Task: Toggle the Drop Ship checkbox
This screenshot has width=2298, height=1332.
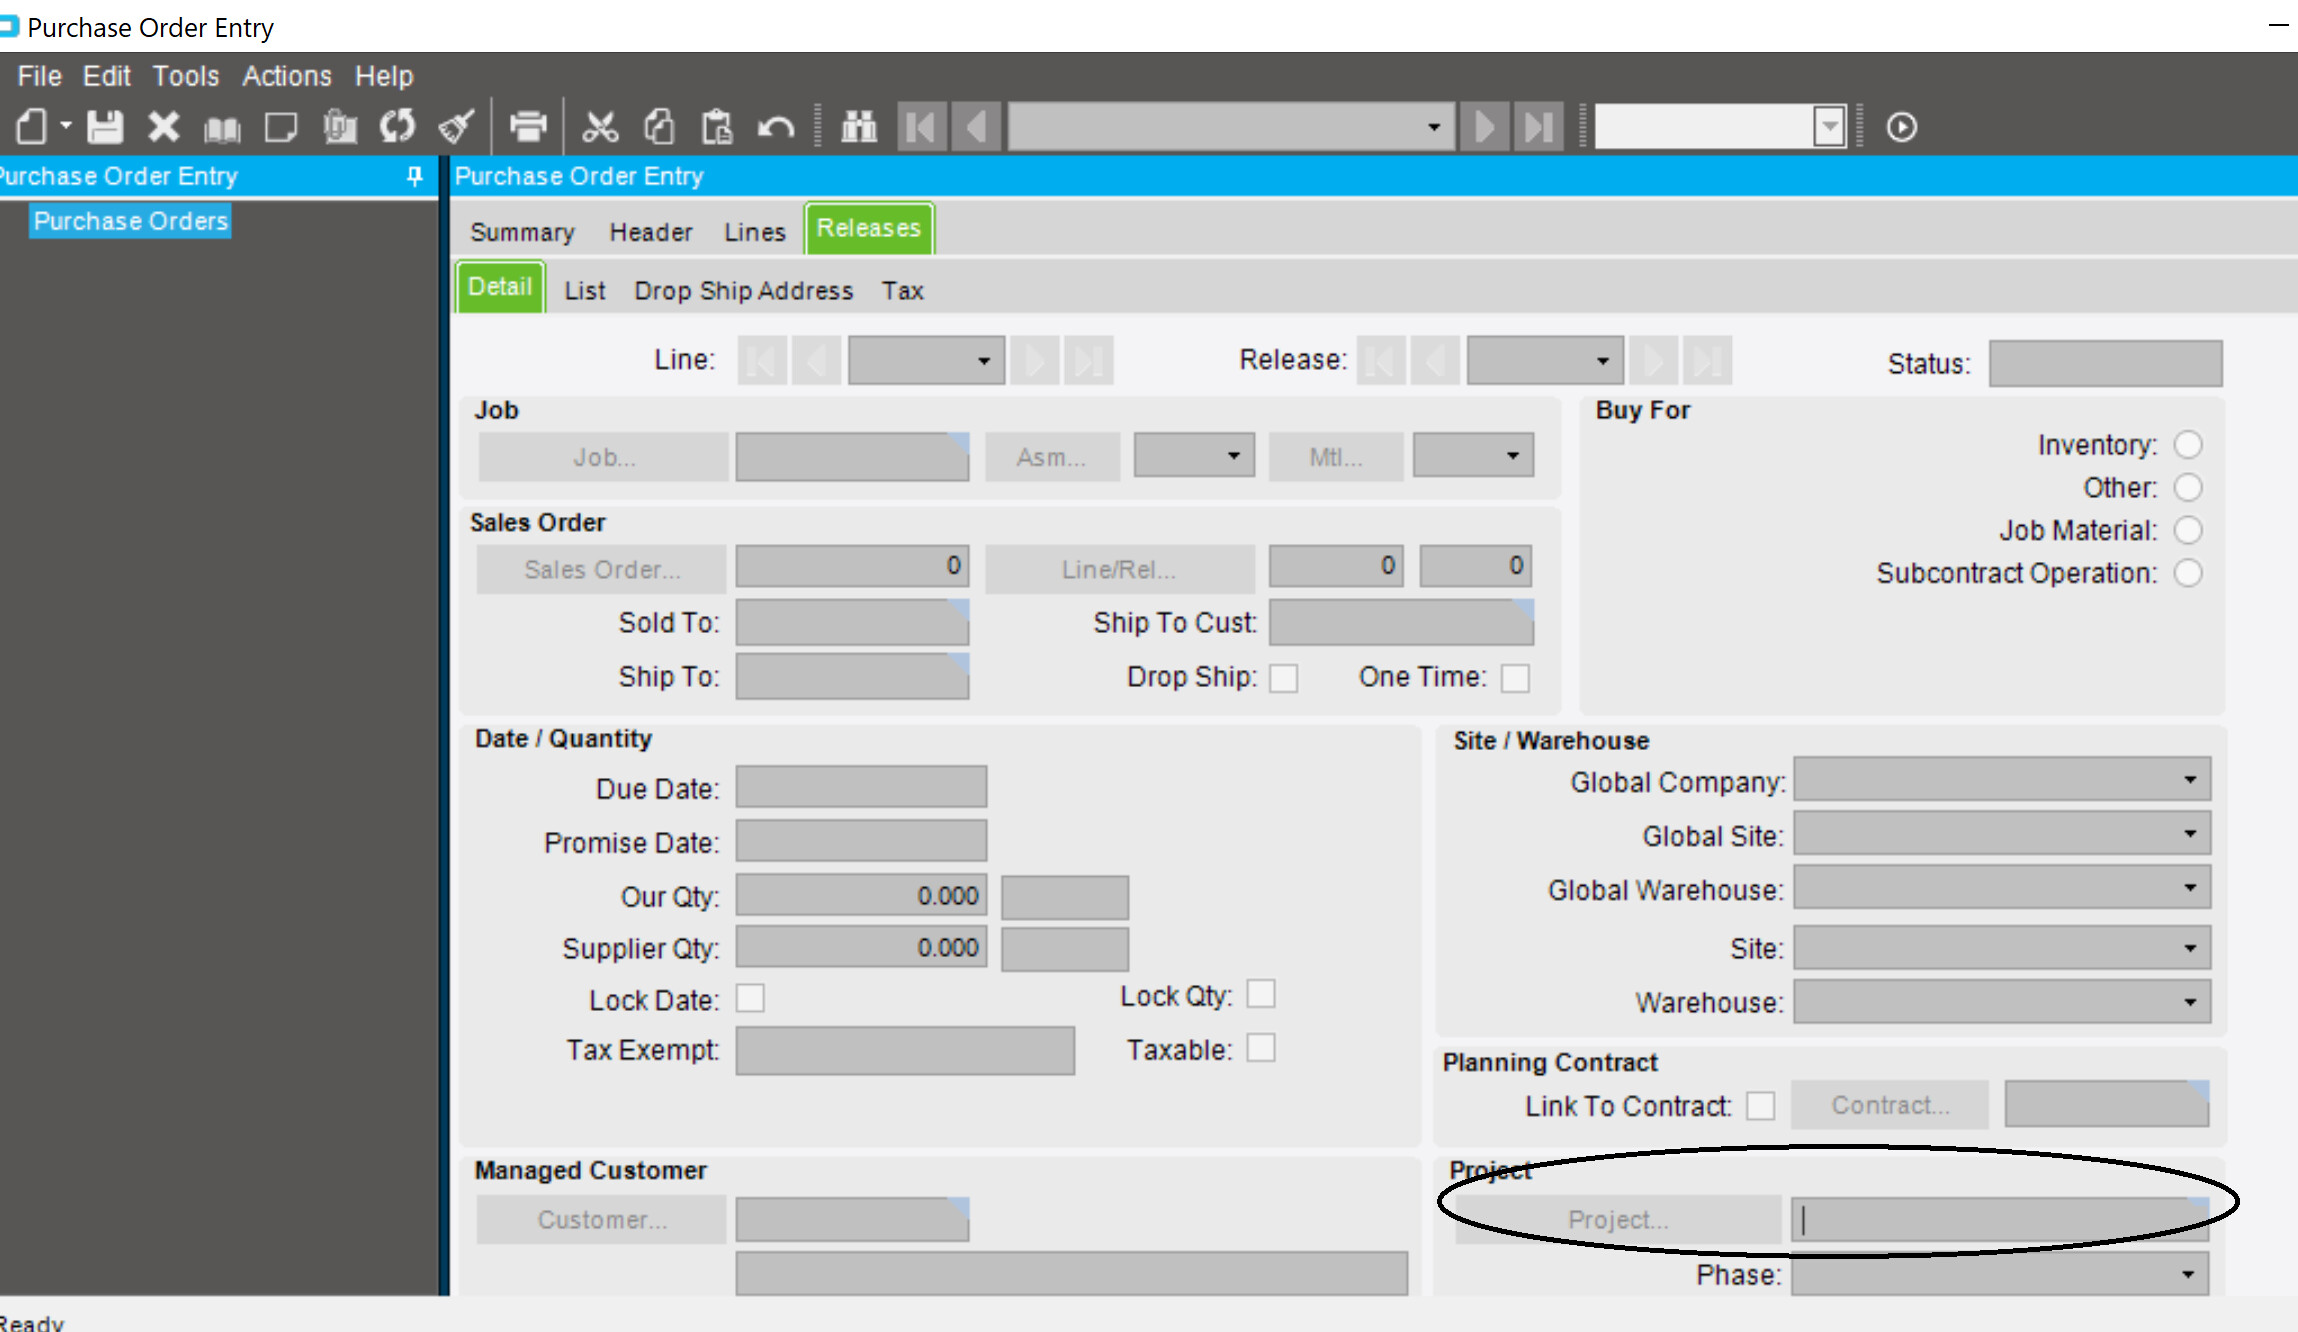Action: click(1284, 678)
